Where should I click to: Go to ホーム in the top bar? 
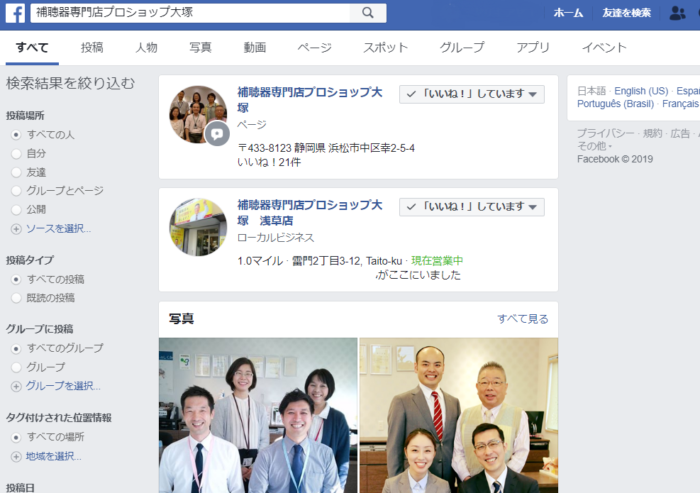[568, 13]
